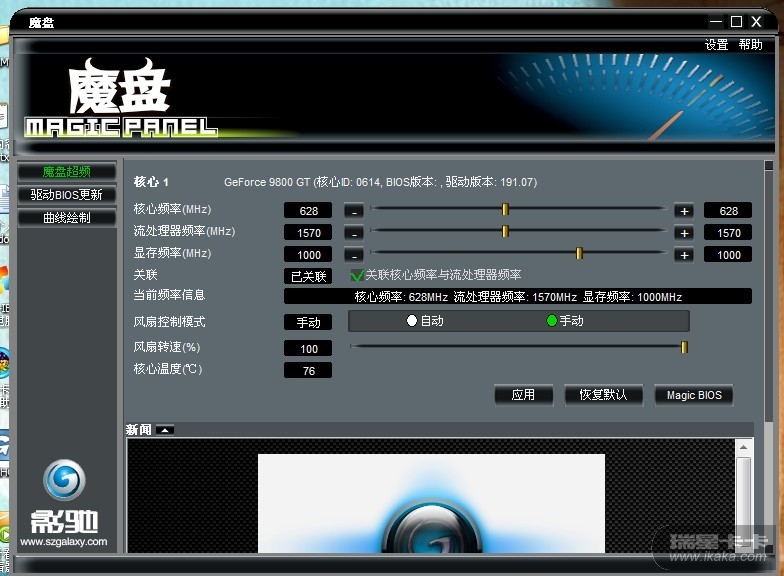
Task: Click the 已关联 status box
Action: click(x=308, y=276)
